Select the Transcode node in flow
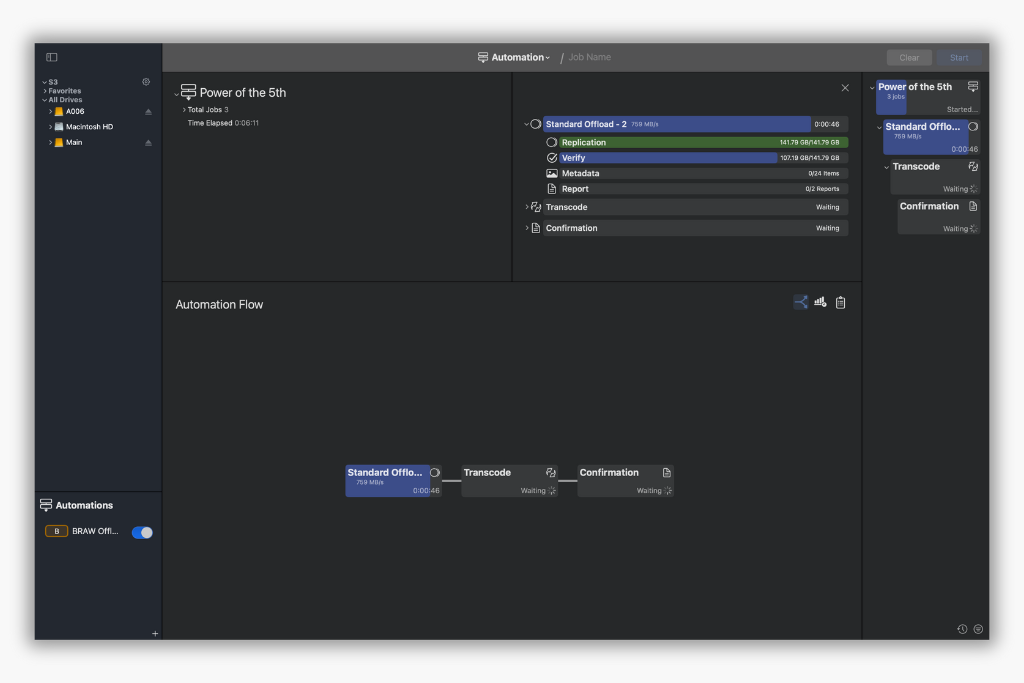The height and width of the screenshot is (683, 1024). point(509,481)
